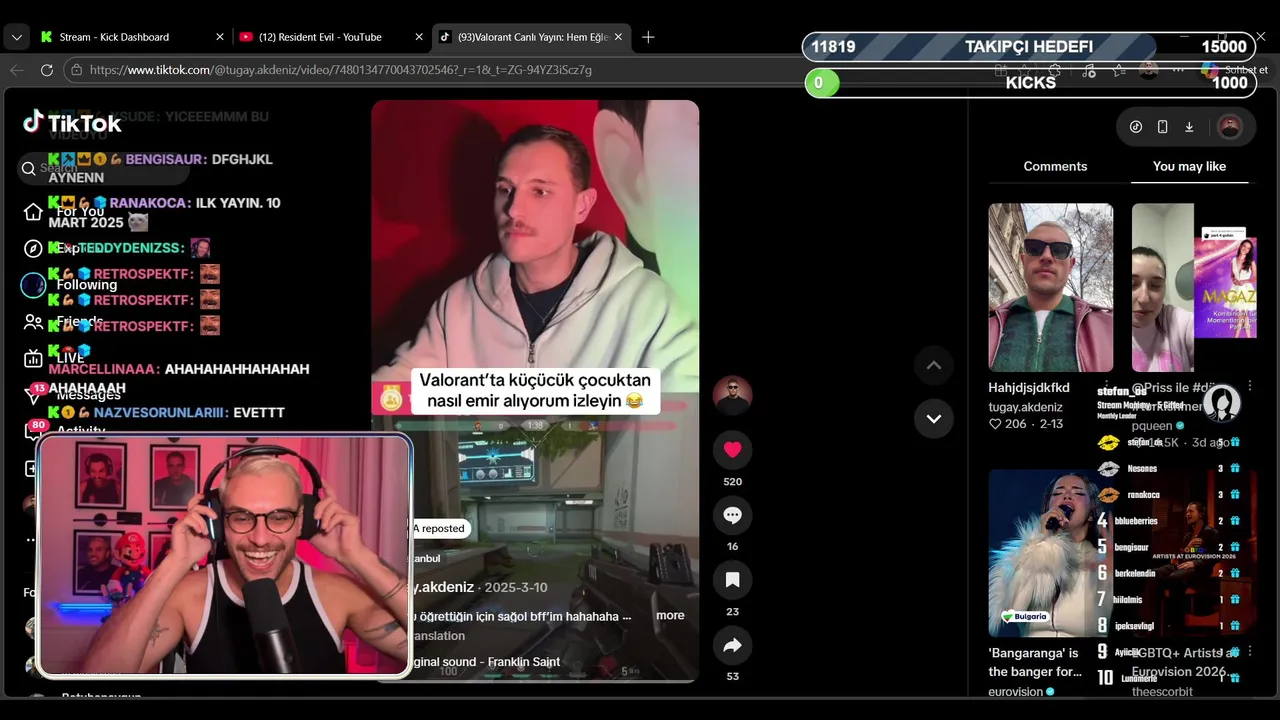Viewport: 1280px width, 720px height.
Task: Close the Valorant TikTok tab
Action: 618,37
